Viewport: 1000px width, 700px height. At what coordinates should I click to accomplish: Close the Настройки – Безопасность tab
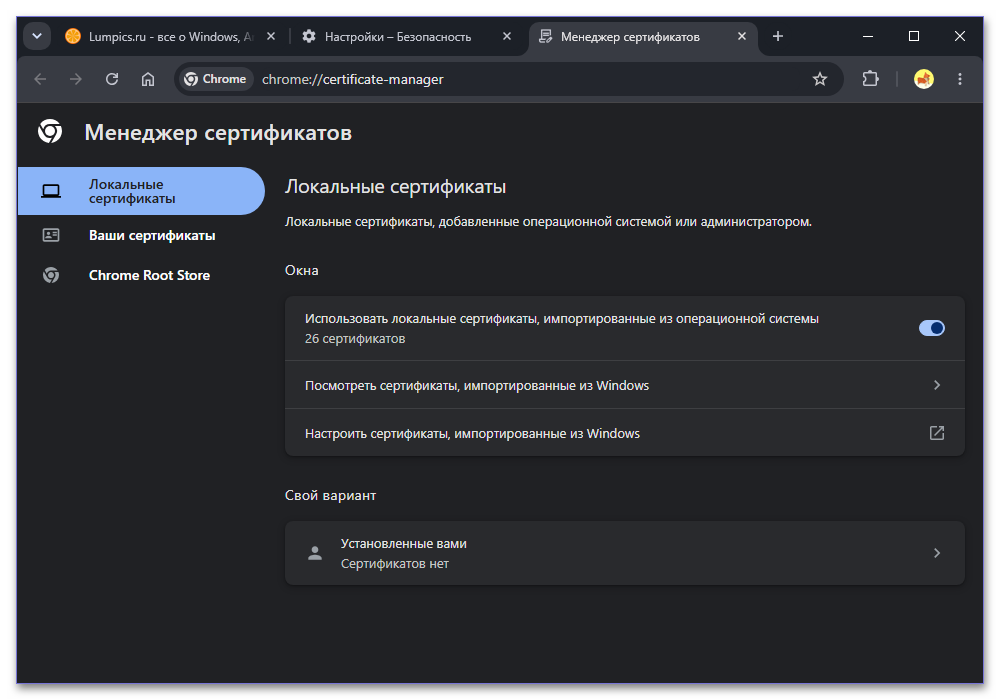tap(507, 36)
